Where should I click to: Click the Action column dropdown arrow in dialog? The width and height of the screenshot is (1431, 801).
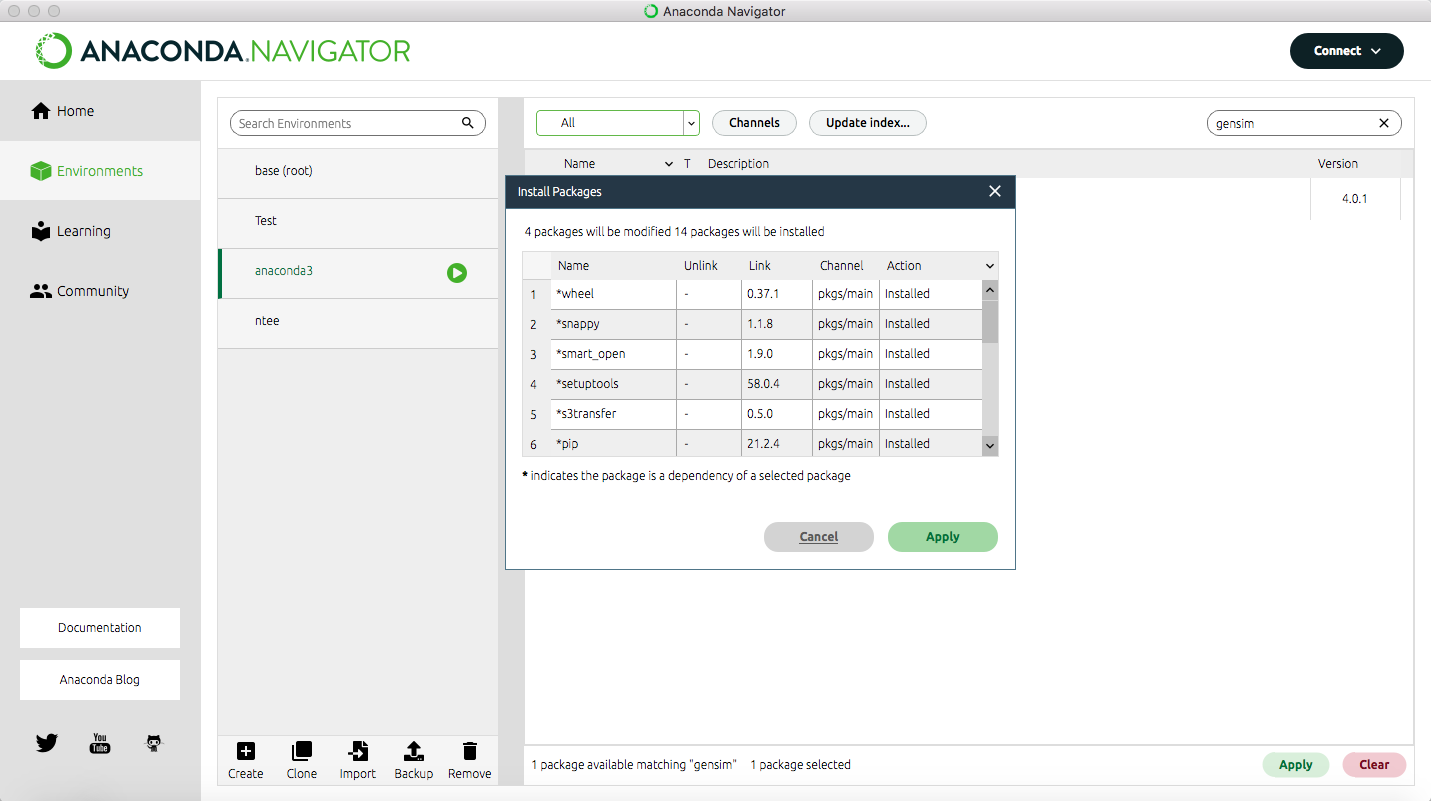tap(990, 266)
